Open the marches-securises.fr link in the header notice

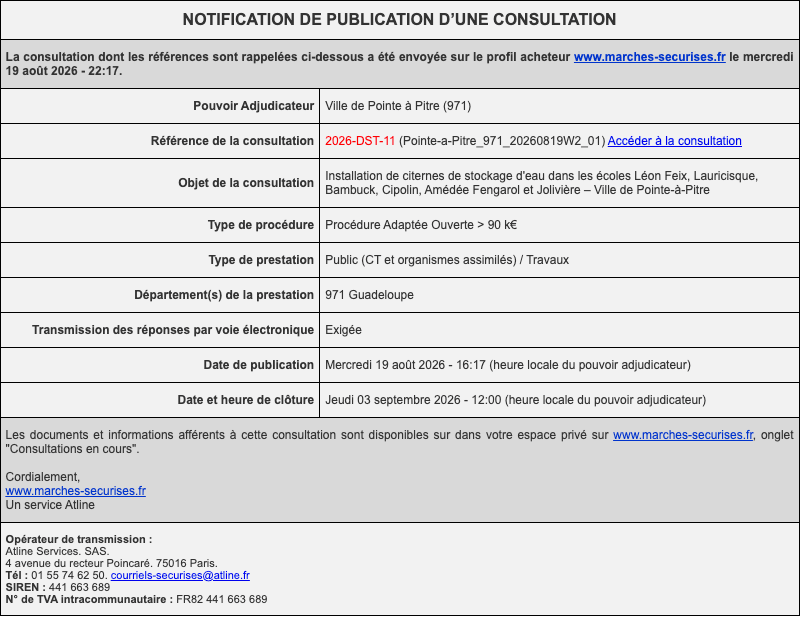click(649, 57)
